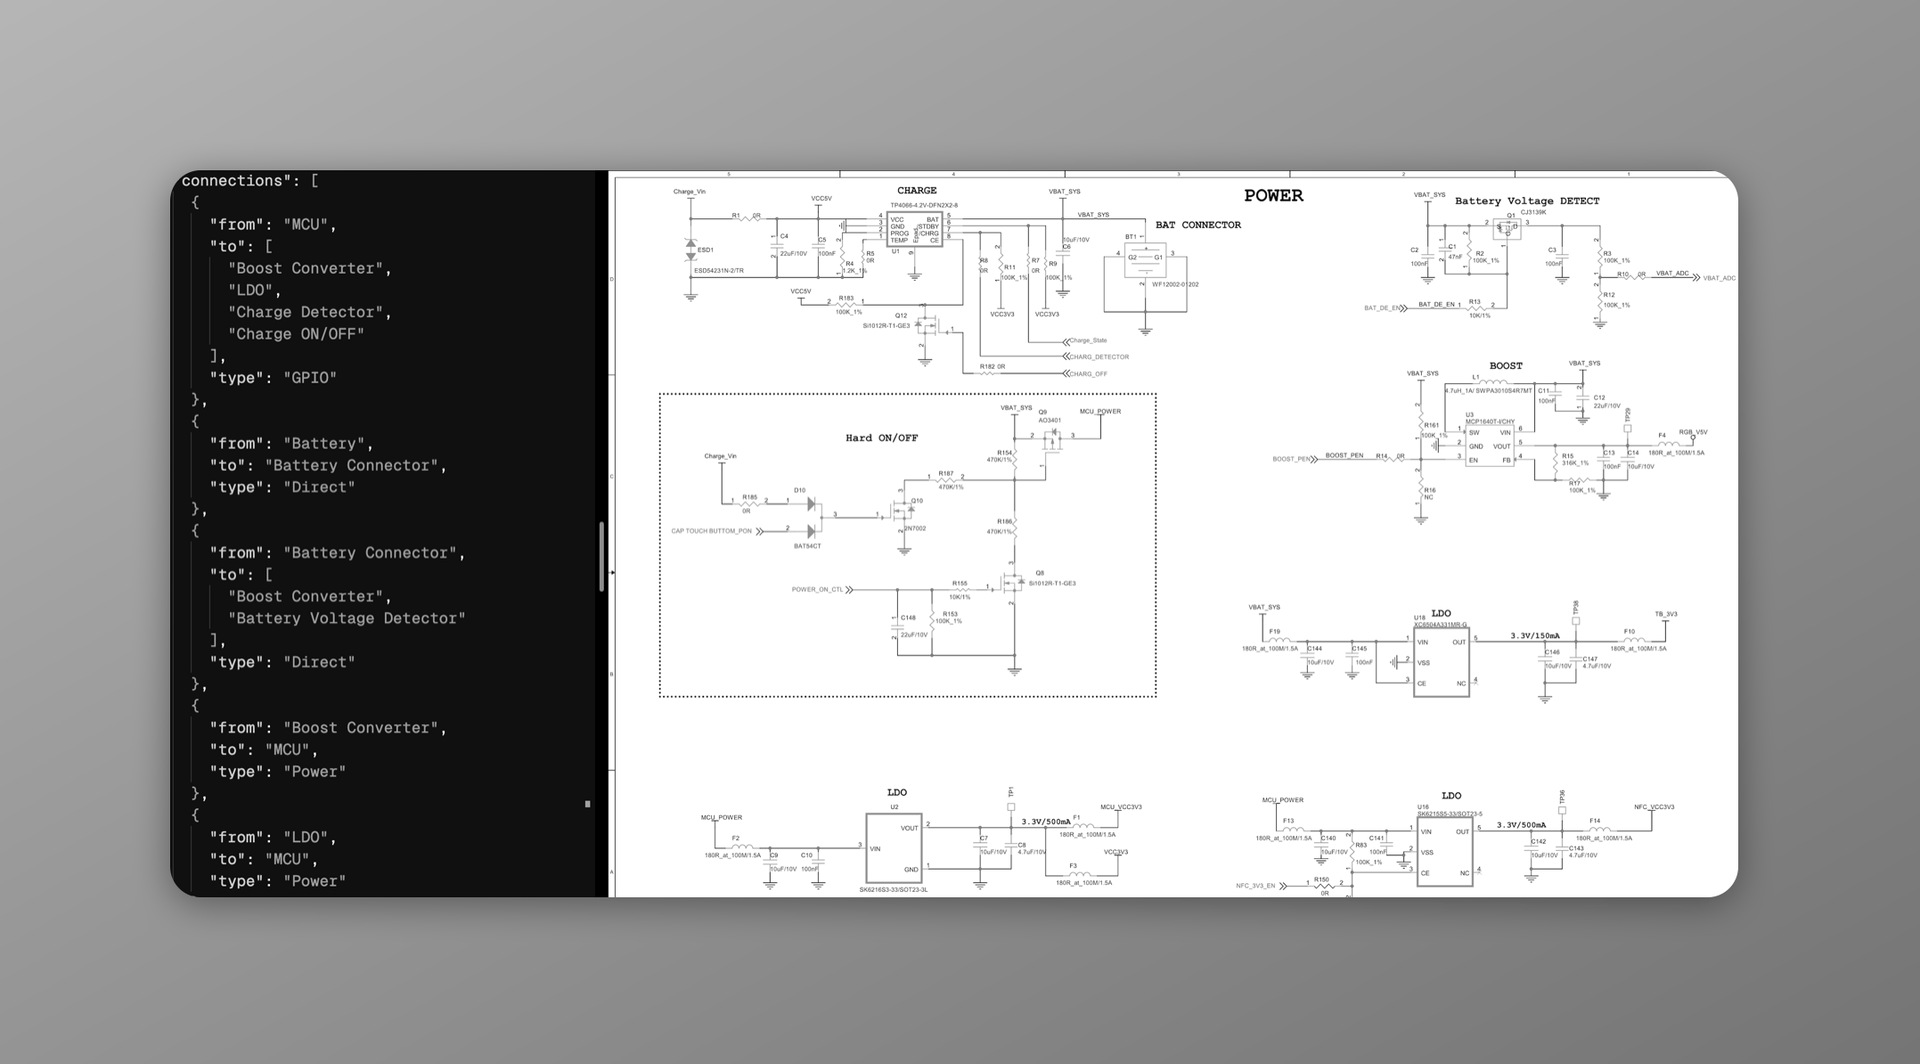
Task: Click the VBAT_ADC net label
Action: [x=1672, y=273]
